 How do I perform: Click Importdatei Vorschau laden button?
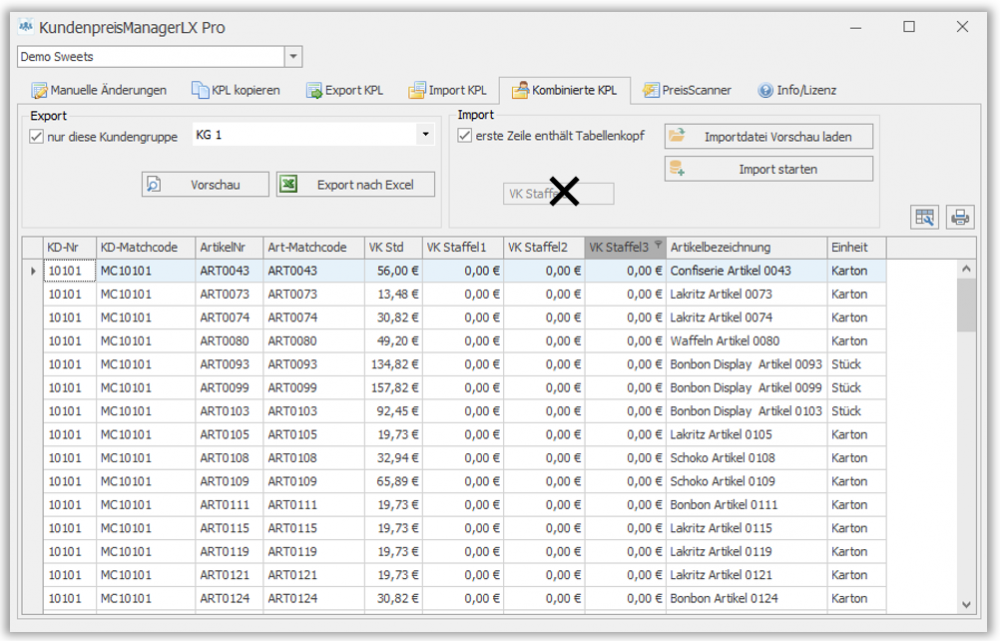coord(768,136)
